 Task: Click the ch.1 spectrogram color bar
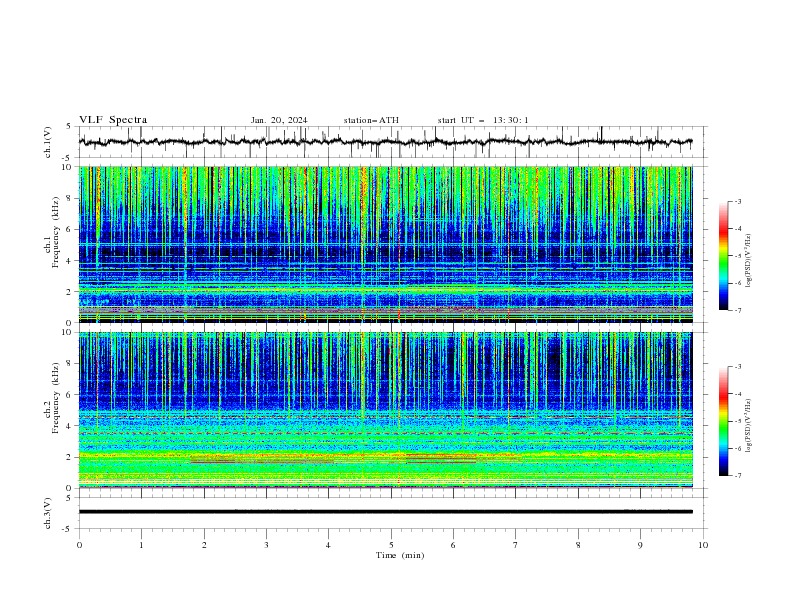click(723, 256)
